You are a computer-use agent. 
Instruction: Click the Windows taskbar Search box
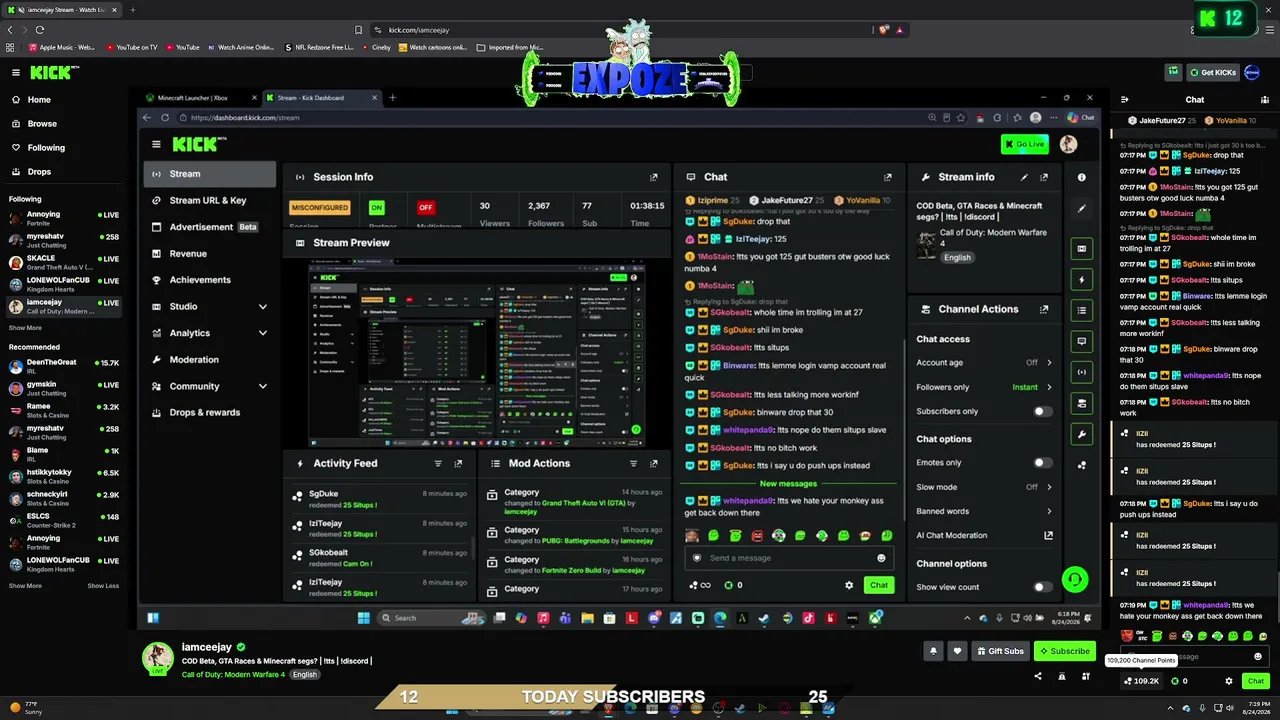tap(430, 618)
